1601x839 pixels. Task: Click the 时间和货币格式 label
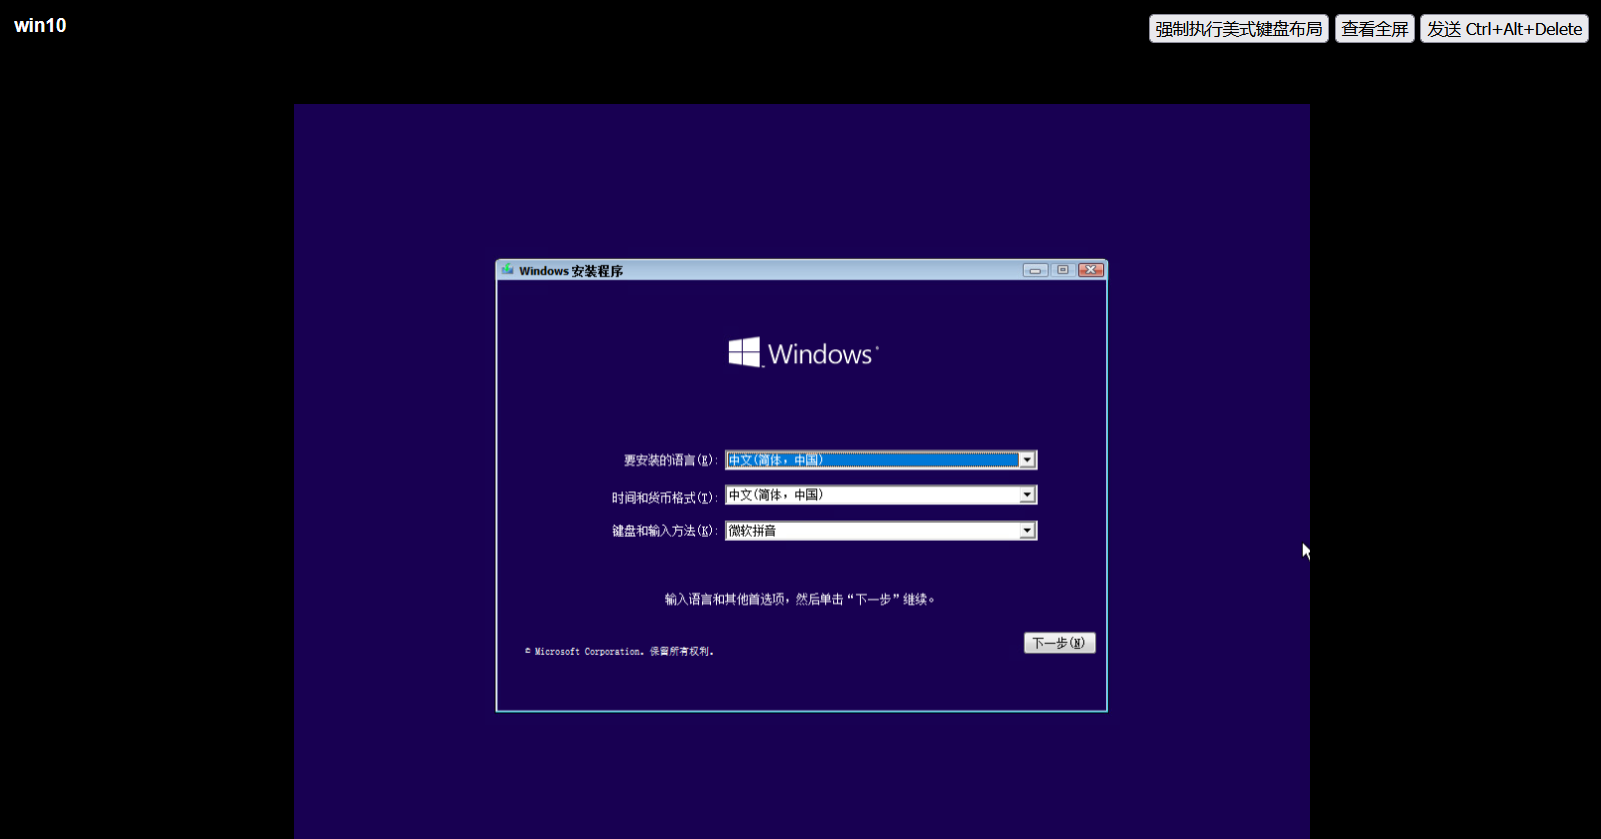coord(664,497)
